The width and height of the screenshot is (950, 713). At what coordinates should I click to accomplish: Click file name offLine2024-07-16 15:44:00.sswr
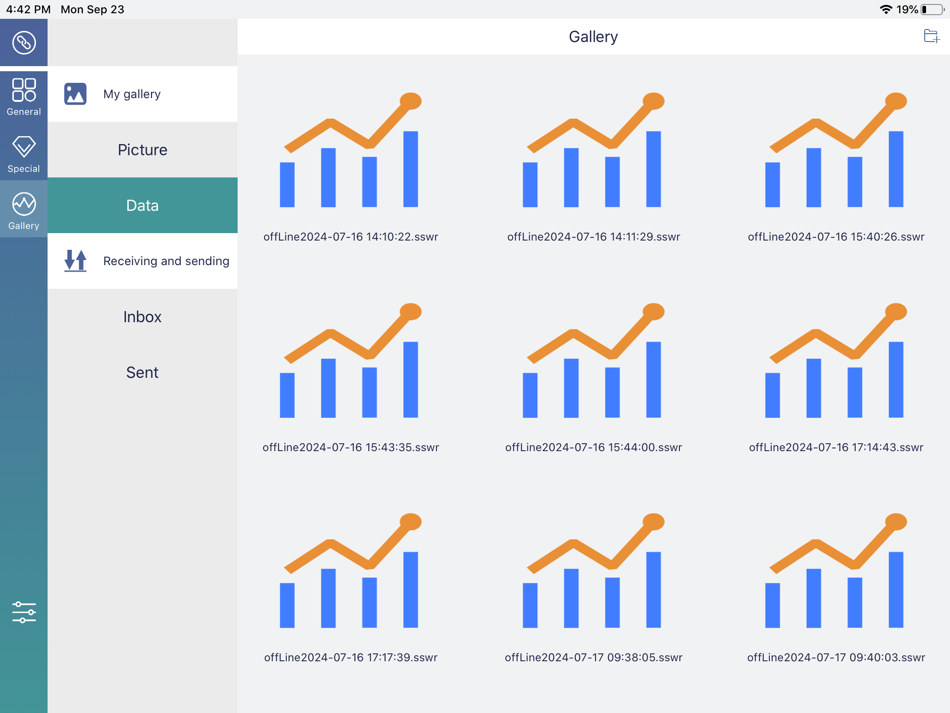tap(594, 447)
